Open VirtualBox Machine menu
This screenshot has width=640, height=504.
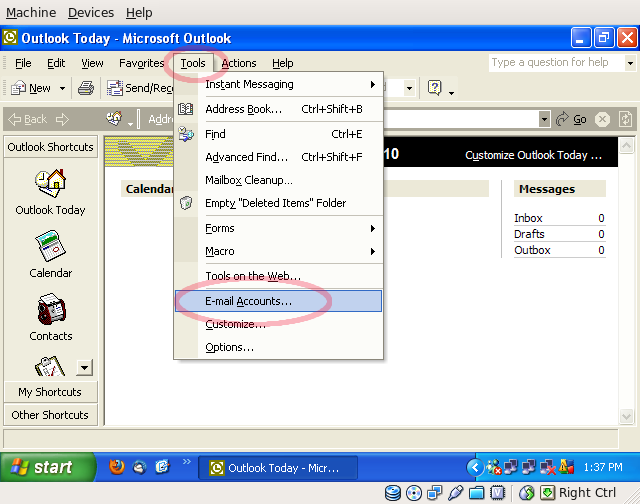31,13
